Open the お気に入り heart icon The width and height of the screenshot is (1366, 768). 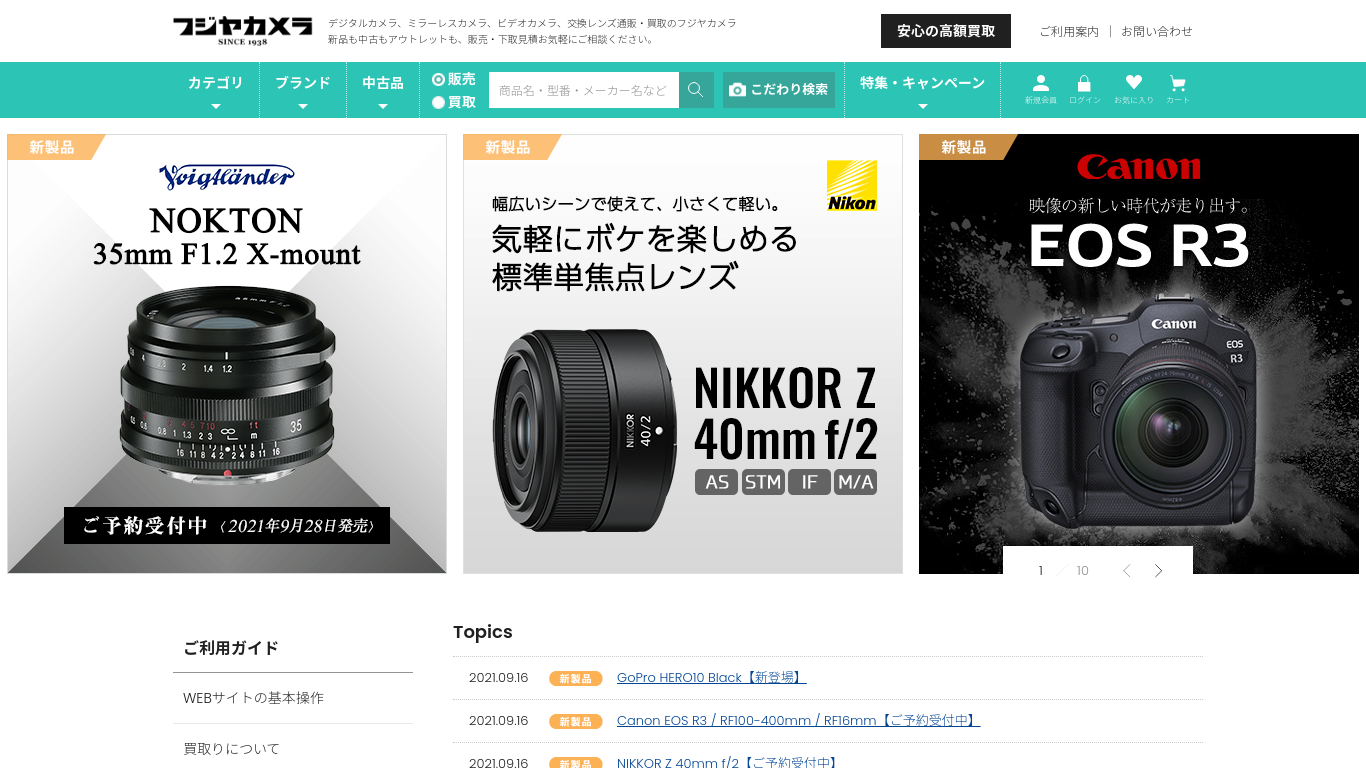click(1133, 89)
